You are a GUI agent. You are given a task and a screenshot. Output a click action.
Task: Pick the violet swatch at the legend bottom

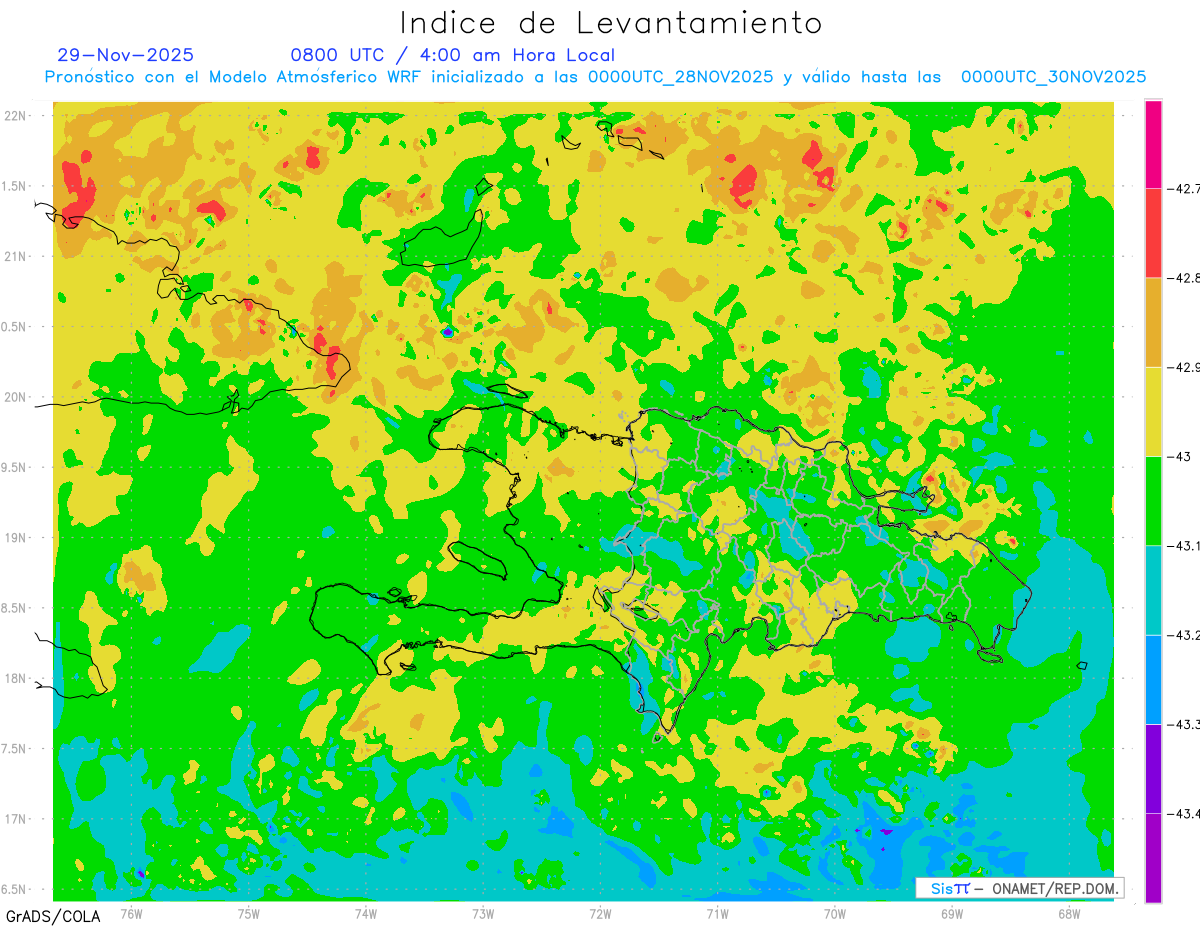pos(1153,857)
